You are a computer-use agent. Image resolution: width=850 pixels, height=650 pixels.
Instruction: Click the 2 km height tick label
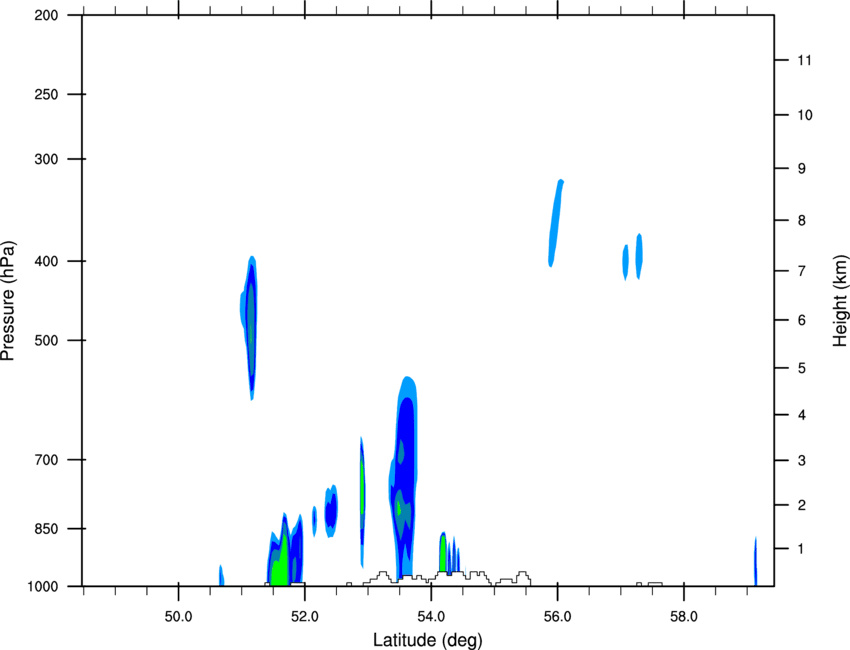802,505
